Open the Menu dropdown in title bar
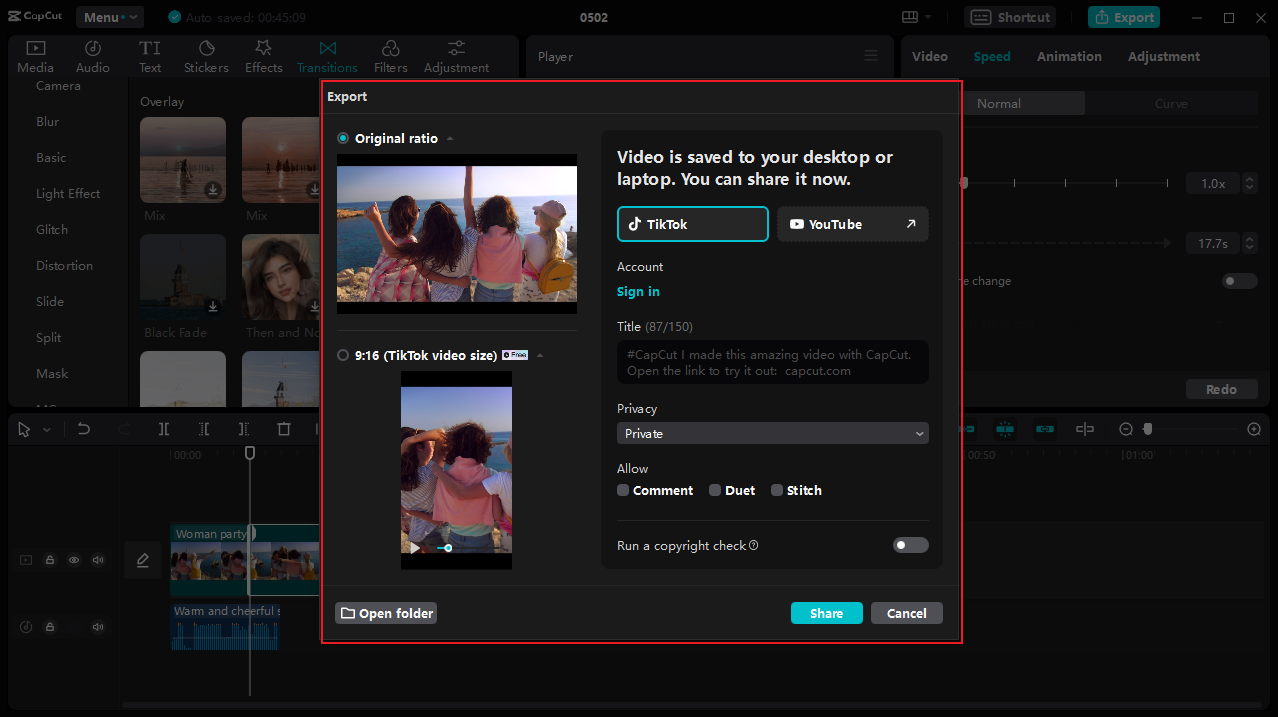1278x717 pixels. pyautogui.click(x=110, y=17)
